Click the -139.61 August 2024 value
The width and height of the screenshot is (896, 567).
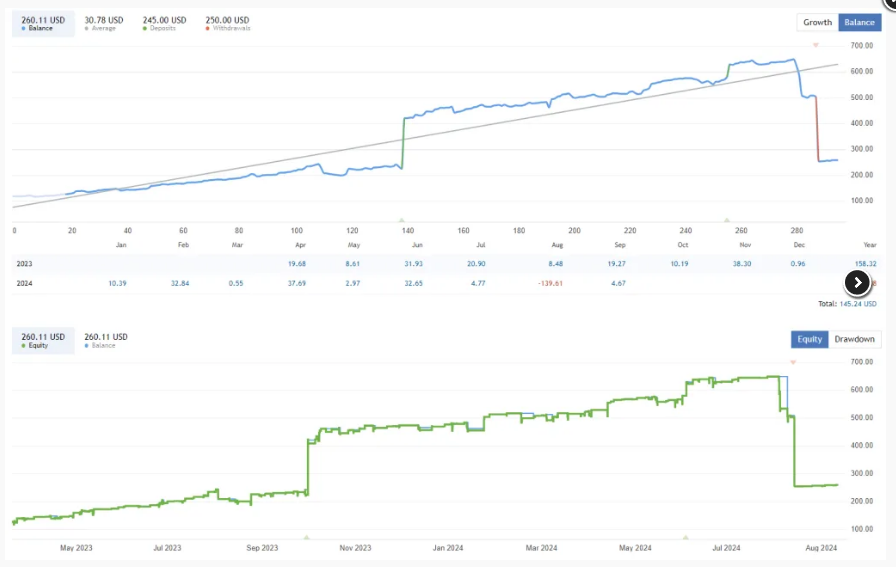pyautogui.click(x=550, y=284)
